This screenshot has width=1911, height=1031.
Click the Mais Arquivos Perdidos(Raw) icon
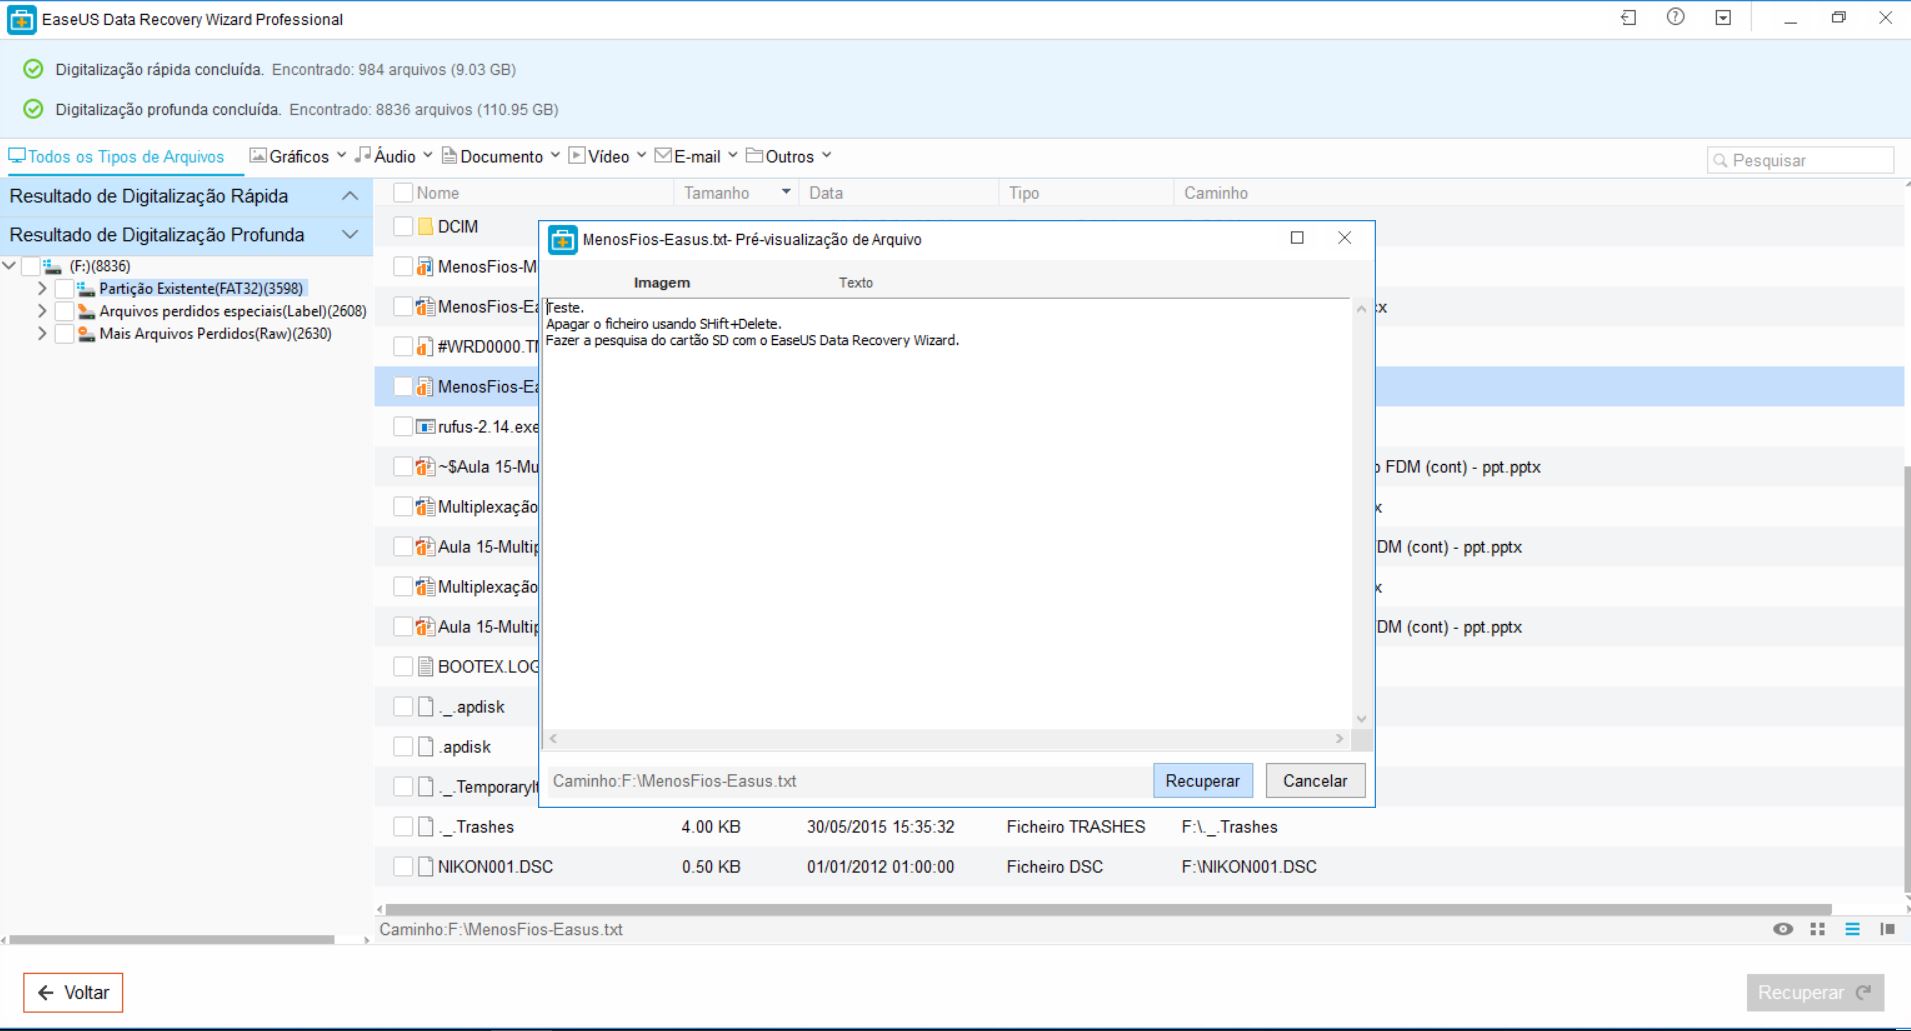pos(86,334)
